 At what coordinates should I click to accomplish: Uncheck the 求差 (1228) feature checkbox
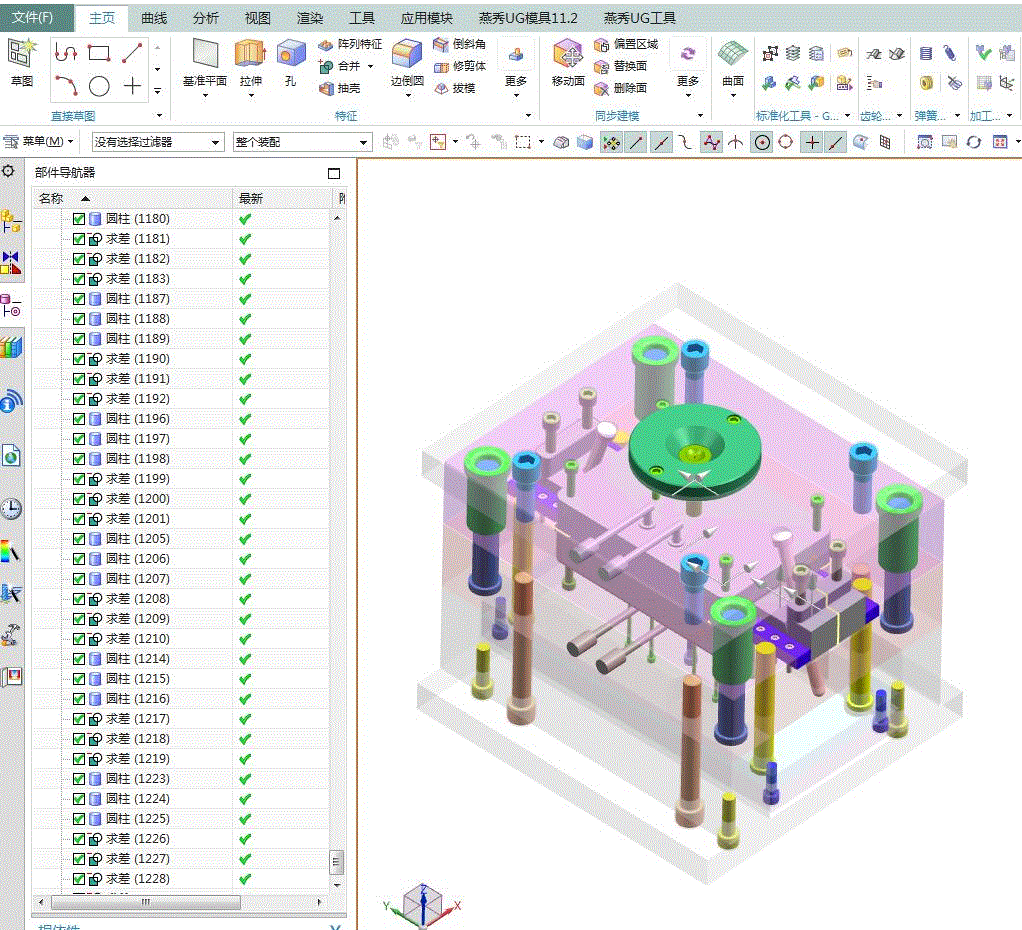(x=79, y=879)
